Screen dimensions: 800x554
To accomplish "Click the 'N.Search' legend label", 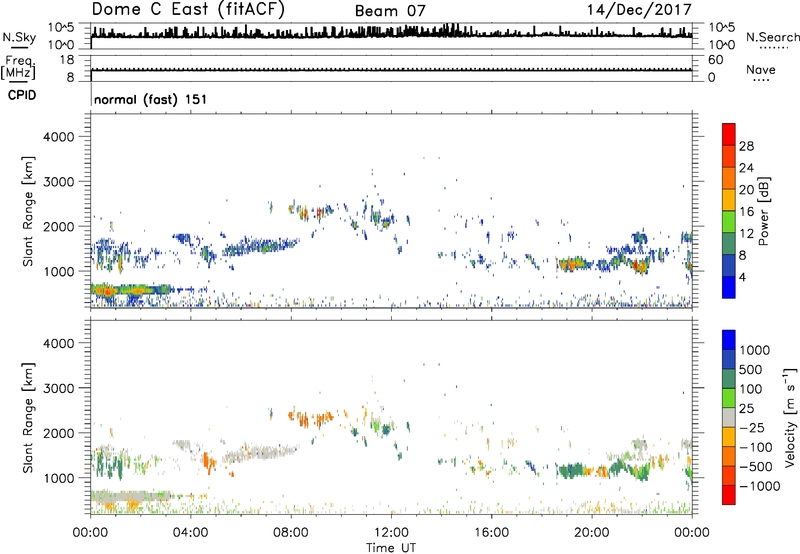I will pyautogui.click(x=772, y=37).
